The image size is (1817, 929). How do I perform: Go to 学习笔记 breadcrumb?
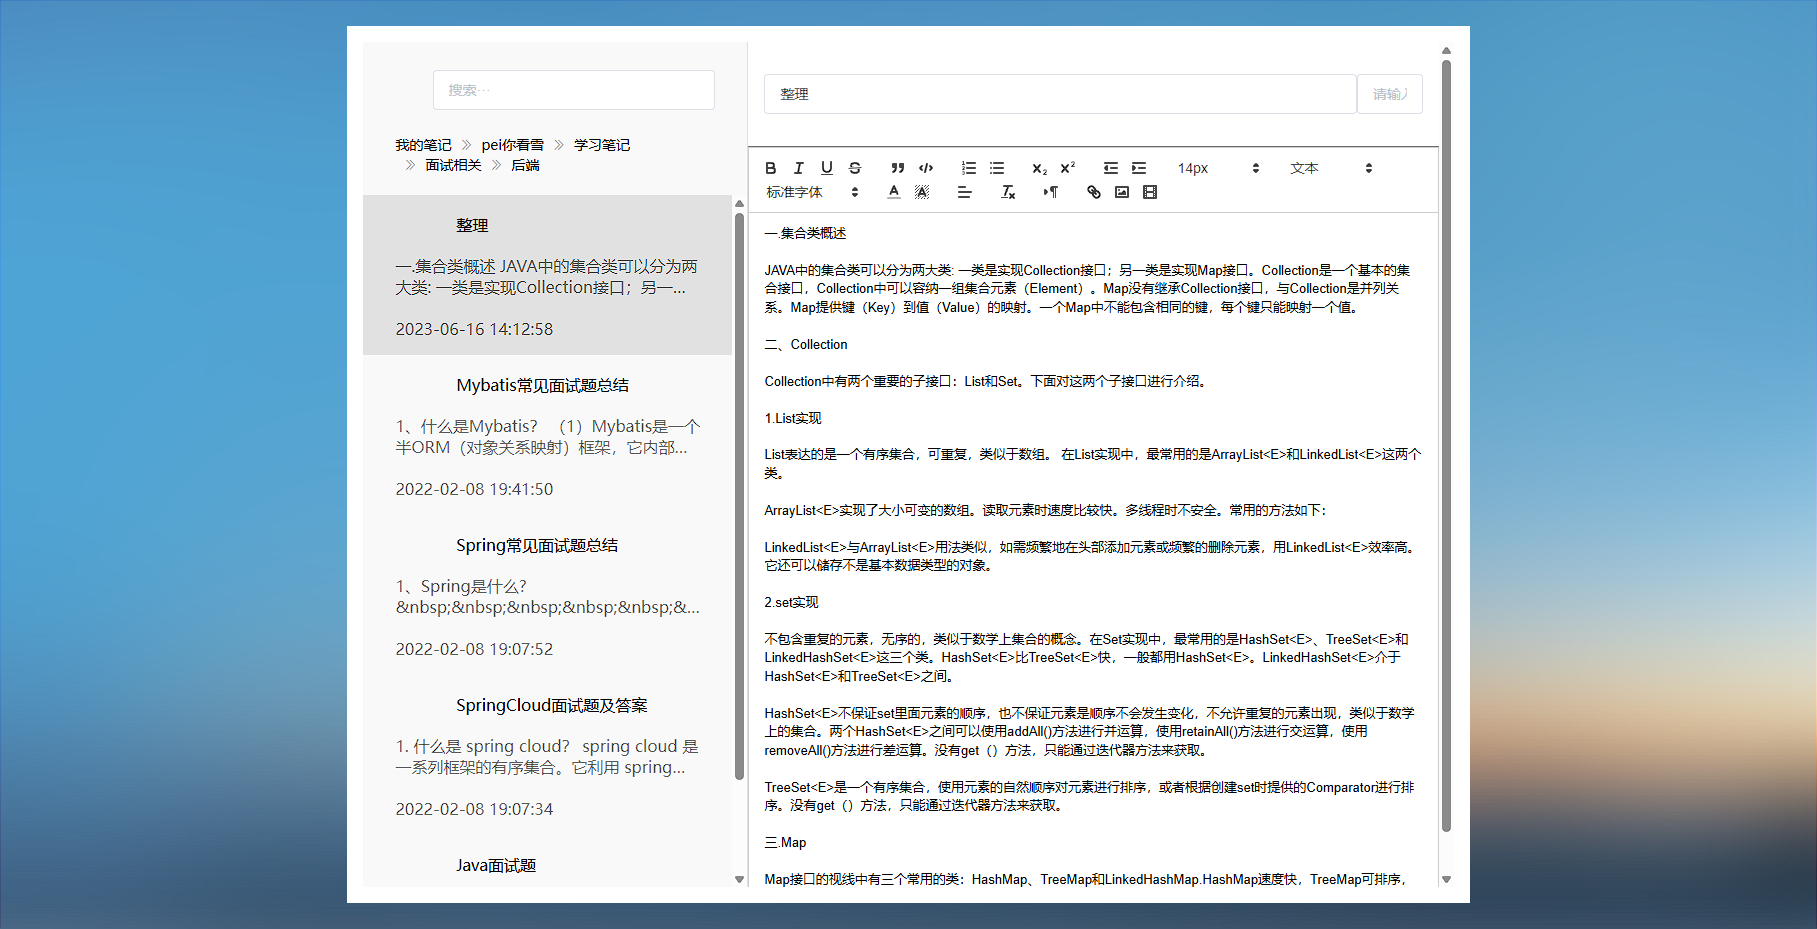602,145
